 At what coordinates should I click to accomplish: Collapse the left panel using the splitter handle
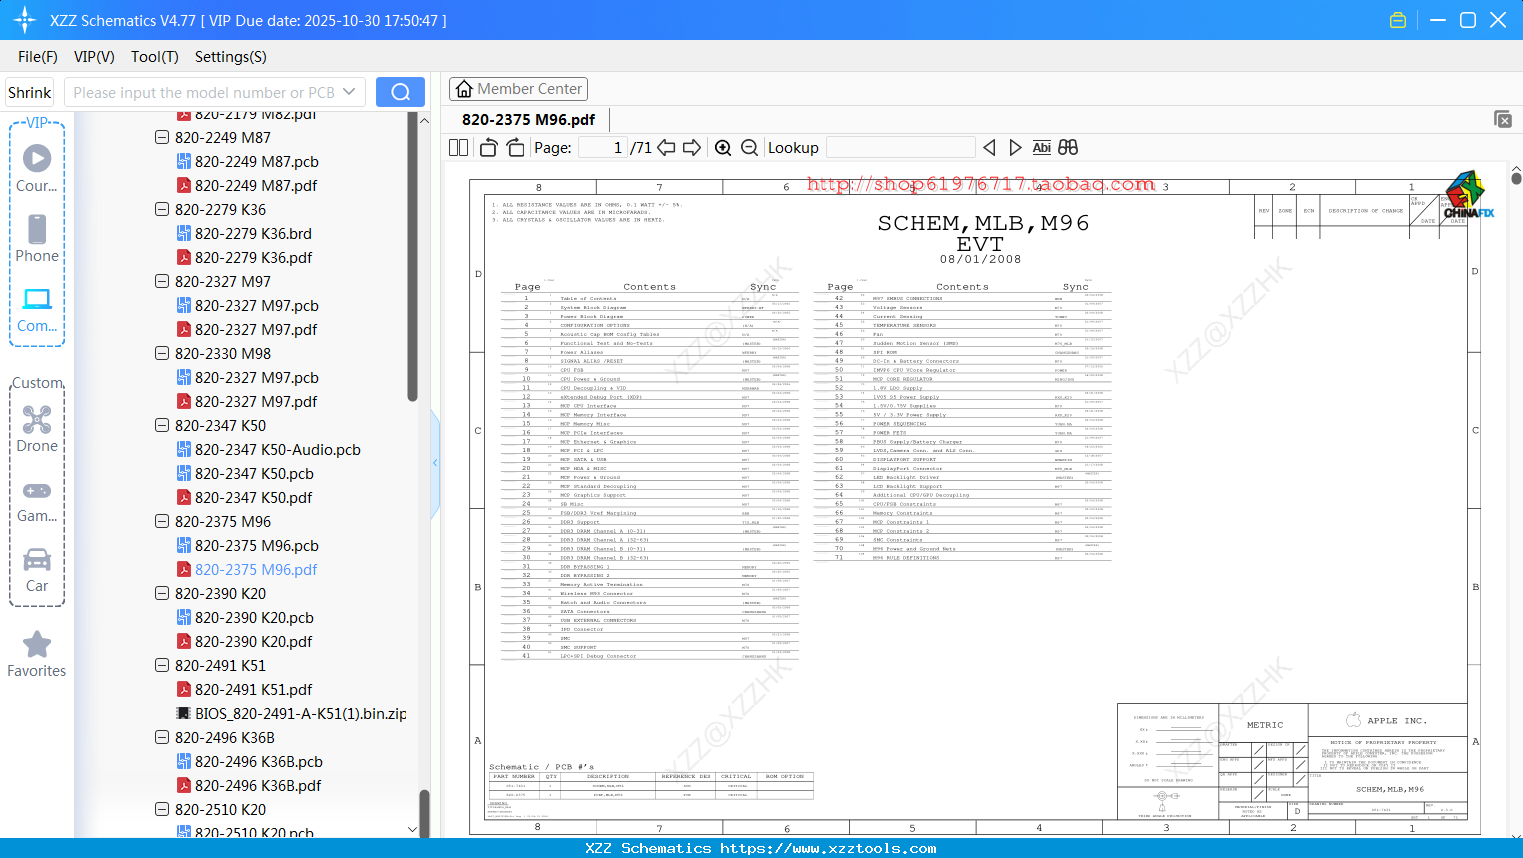(x=435, y=463)
